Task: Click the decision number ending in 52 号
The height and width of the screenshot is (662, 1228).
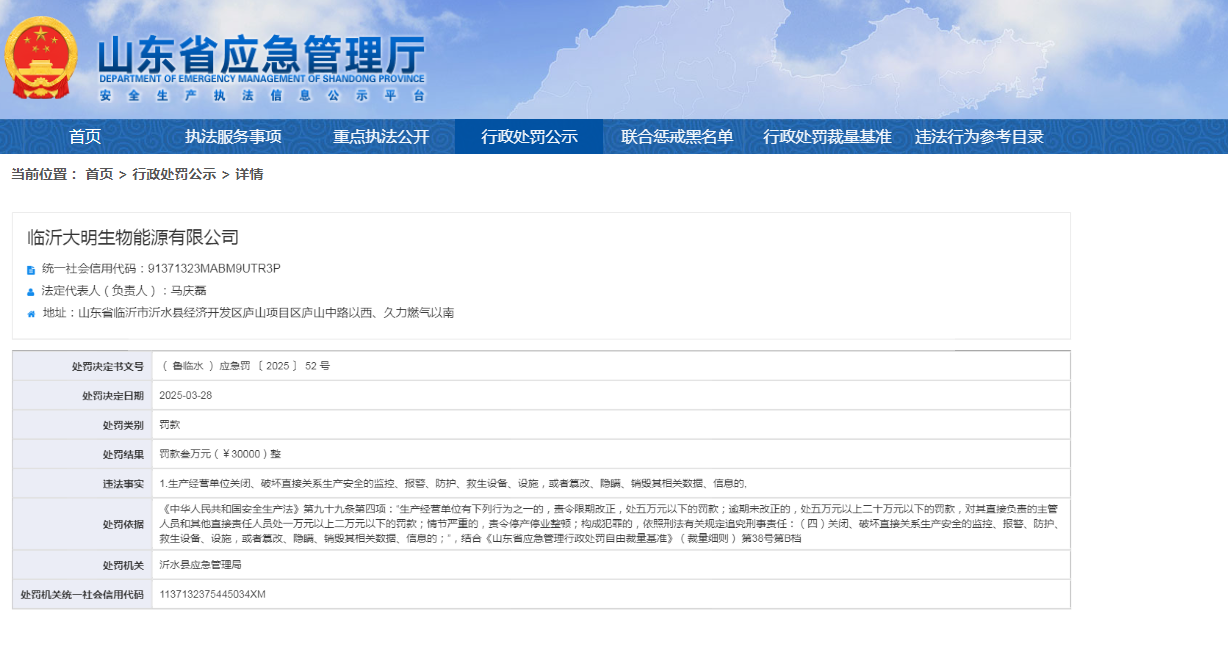Action: coord(244,366)
